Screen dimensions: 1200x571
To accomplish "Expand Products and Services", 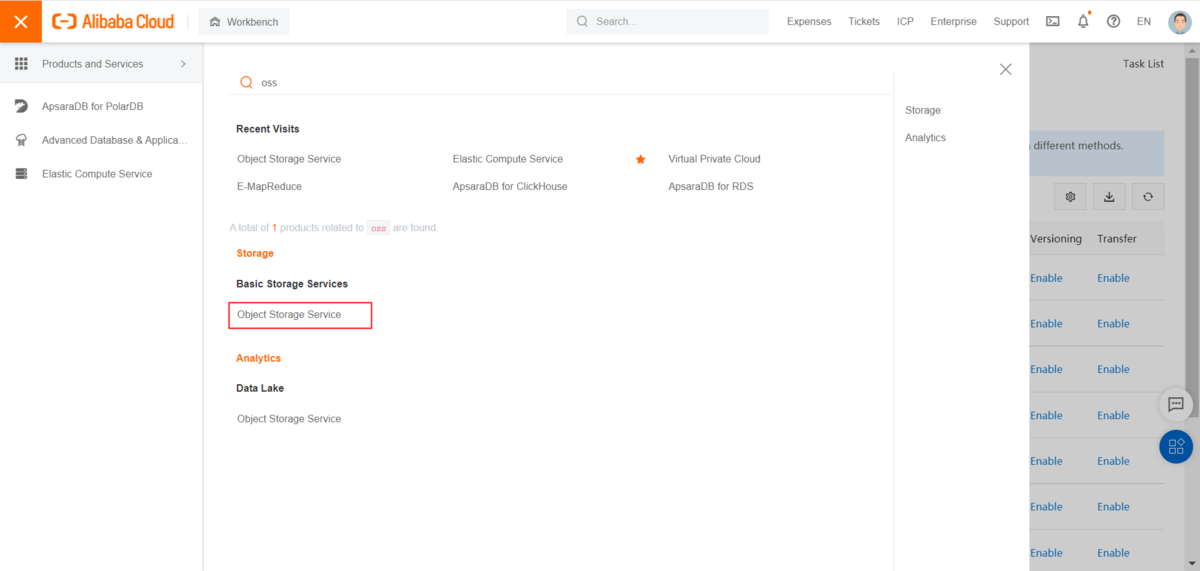I will click(101, 64).
